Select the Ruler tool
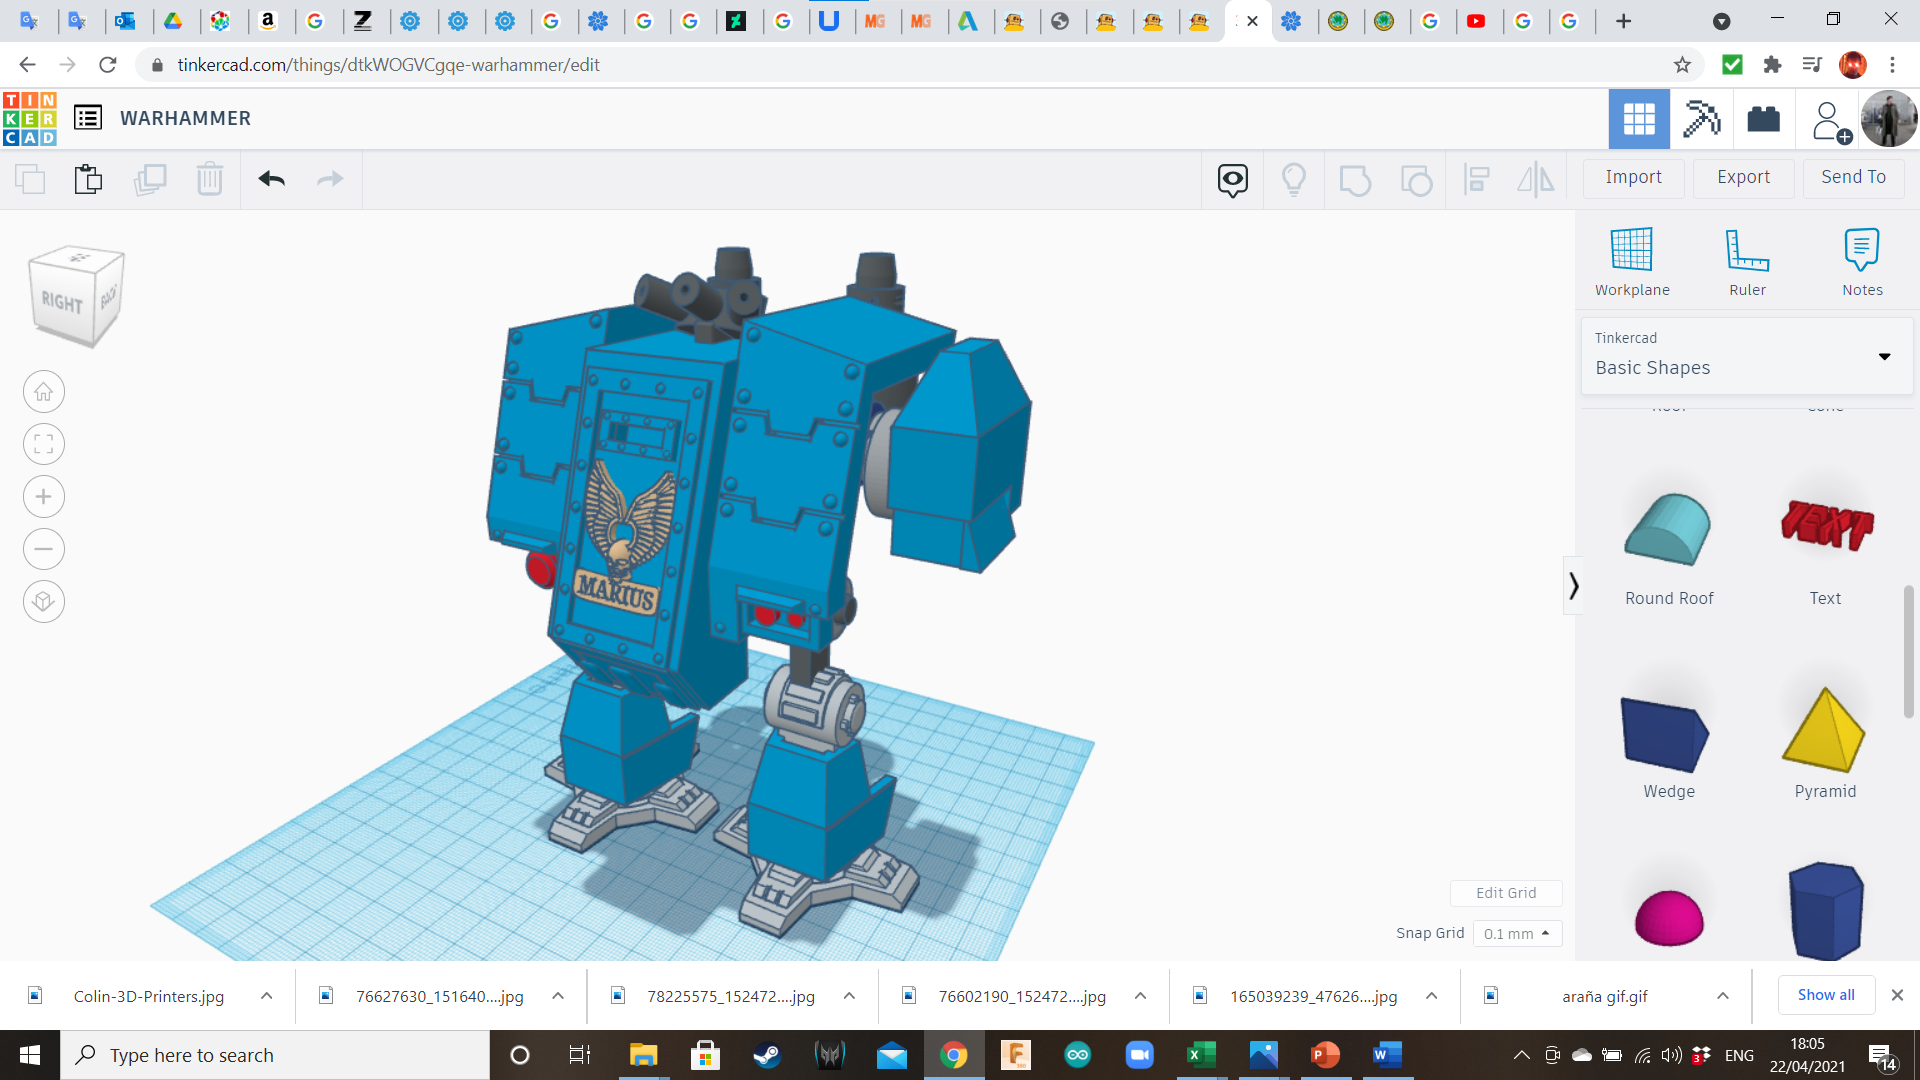Screen dimensions: 1920x1080 pos(1747,261)
